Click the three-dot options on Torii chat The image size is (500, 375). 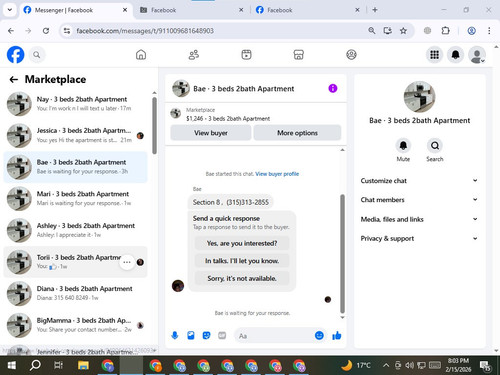(x=127, y=262)
